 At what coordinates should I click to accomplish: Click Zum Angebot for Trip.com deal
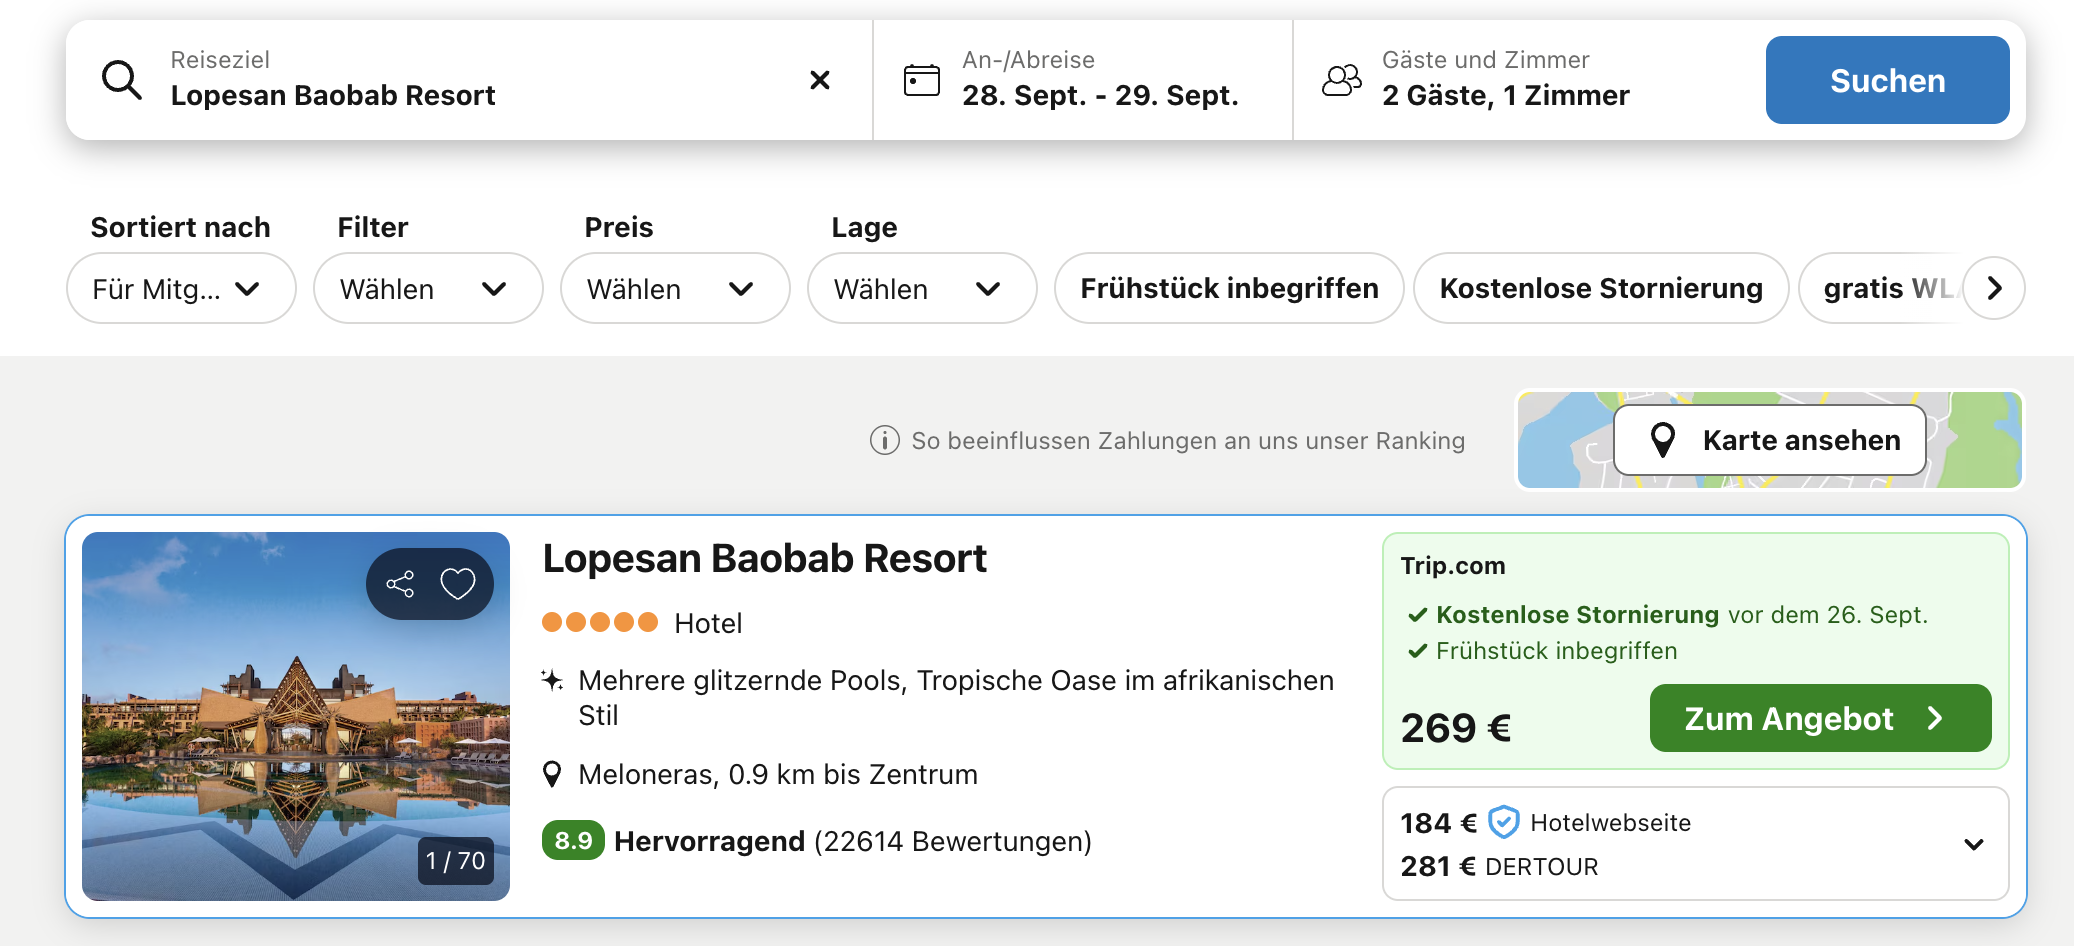1820,718
